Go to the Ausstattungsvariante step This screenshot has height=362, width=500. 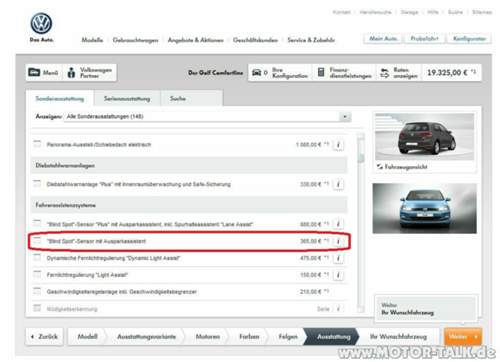pos(146,337)
